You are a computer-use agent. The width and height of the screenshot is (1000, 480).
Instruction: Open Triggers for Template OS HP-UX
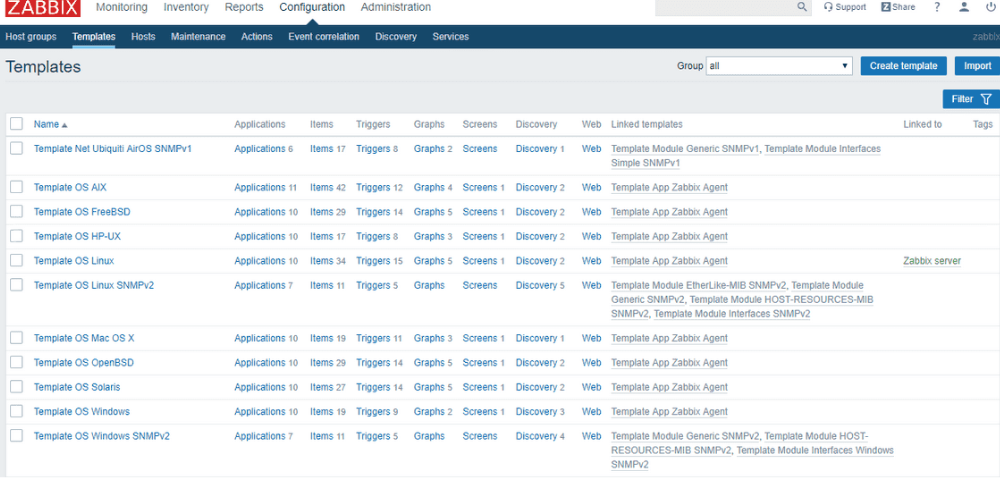pyautogui.click(x=373, y=236)
